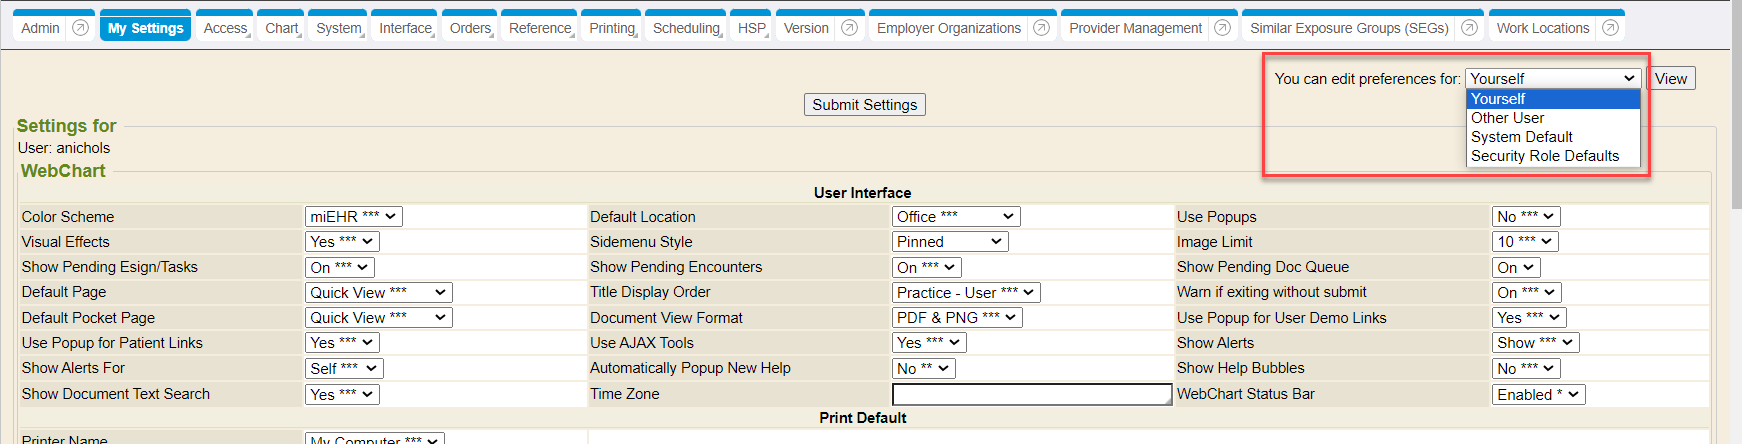
Task: Click the circle arrow icon beside Provider Management
Action: pos(1222,28)
